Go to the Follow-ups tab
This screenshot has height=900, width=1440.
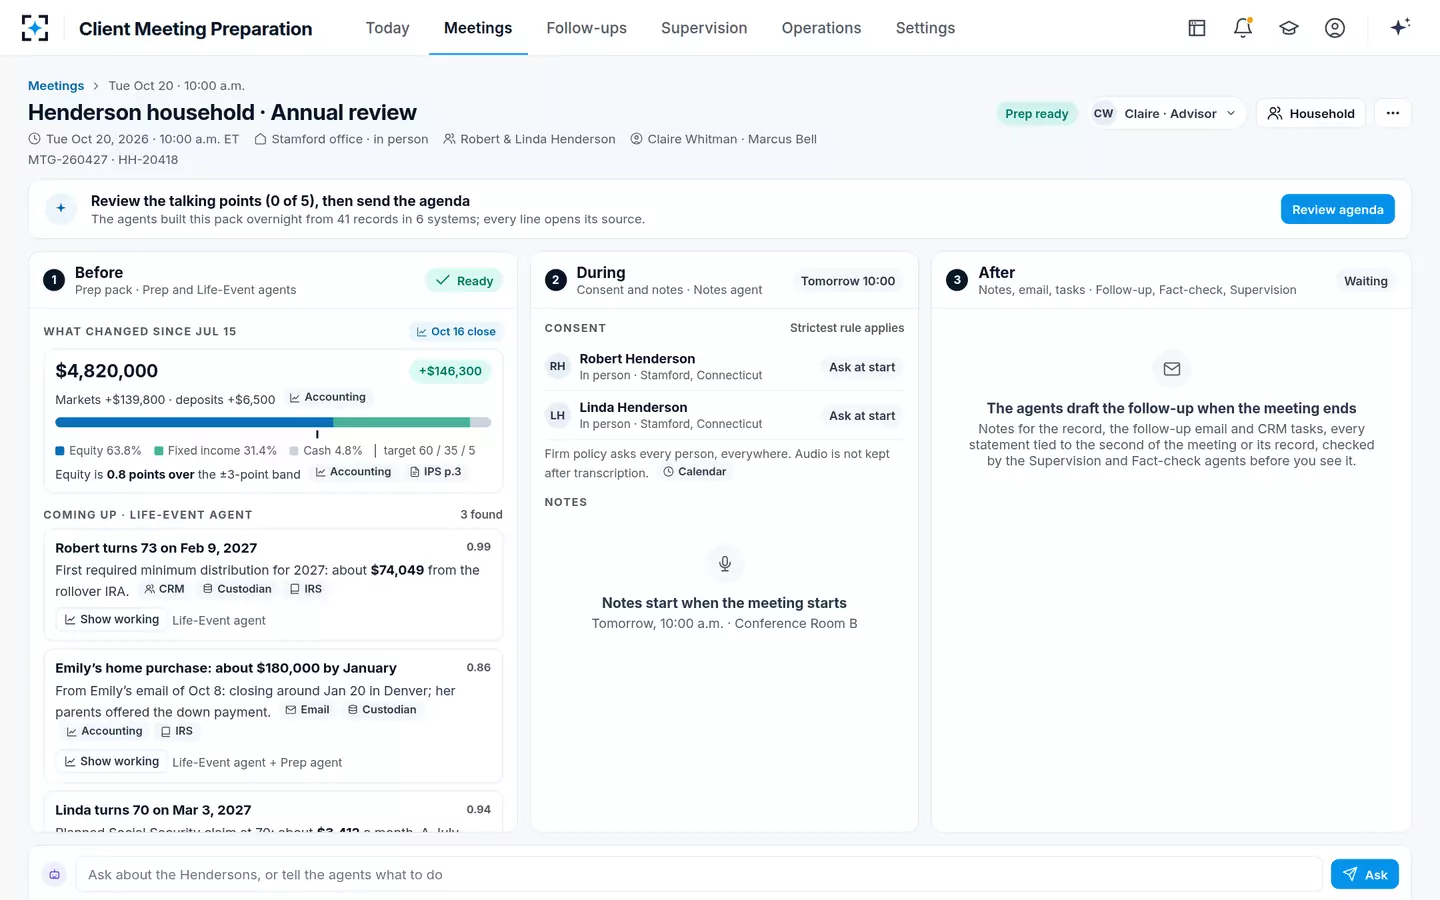[x=587, y=28]
